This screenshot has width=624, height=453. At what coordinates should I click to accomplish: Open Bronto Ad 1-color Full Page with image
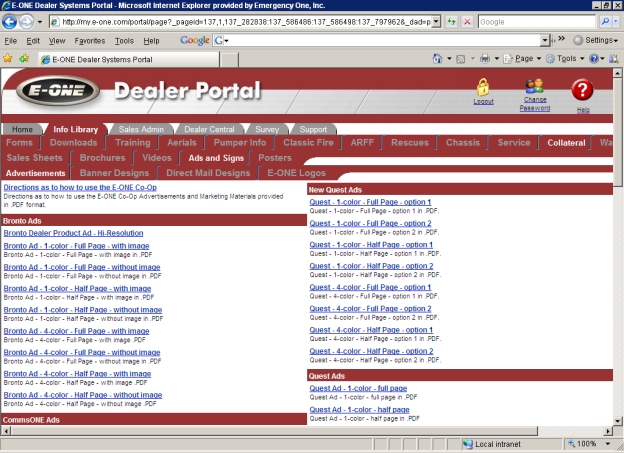76,246
